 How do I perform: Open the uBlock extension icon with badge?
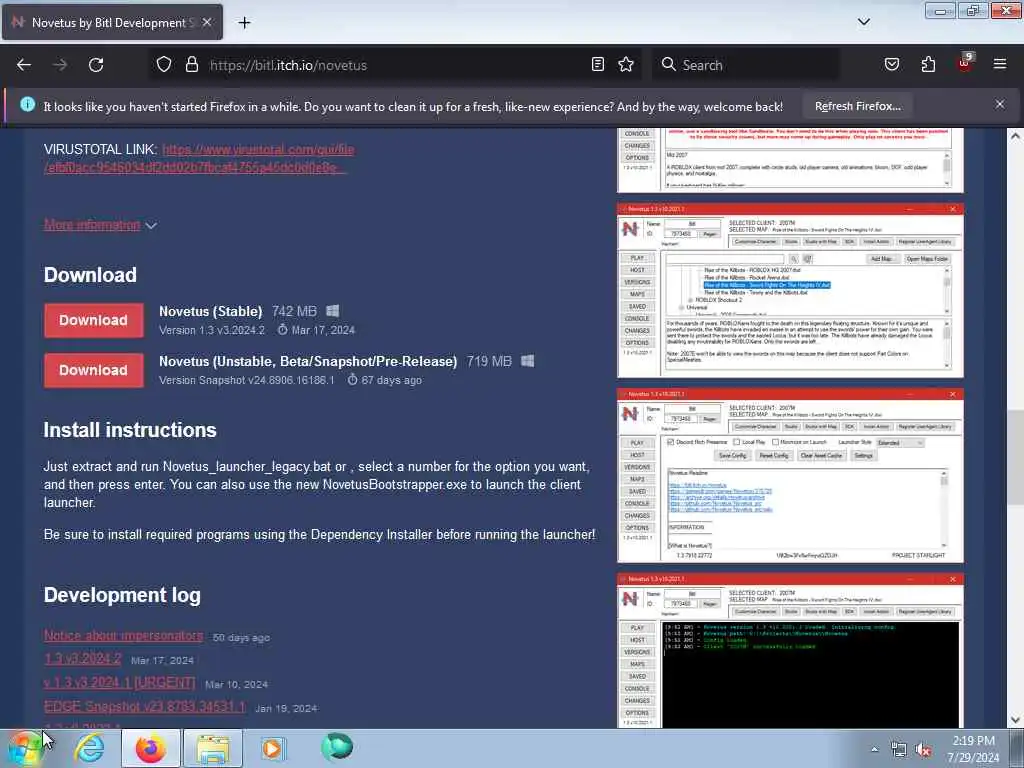(965, 63)
